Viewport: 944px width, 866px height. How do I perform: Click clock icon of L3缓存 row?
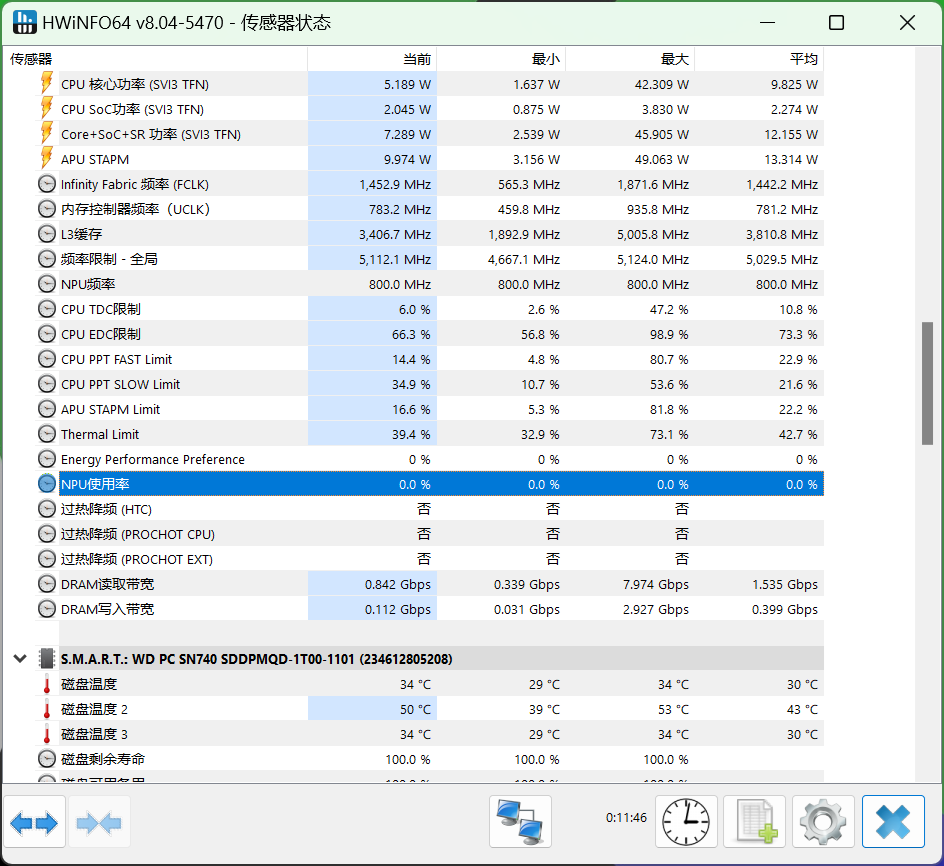[46, 234]
